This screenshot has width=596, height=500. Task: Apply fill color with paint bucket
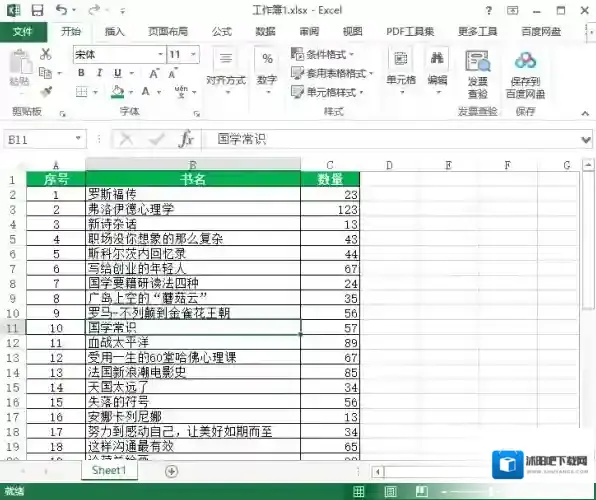pos(117,92)
